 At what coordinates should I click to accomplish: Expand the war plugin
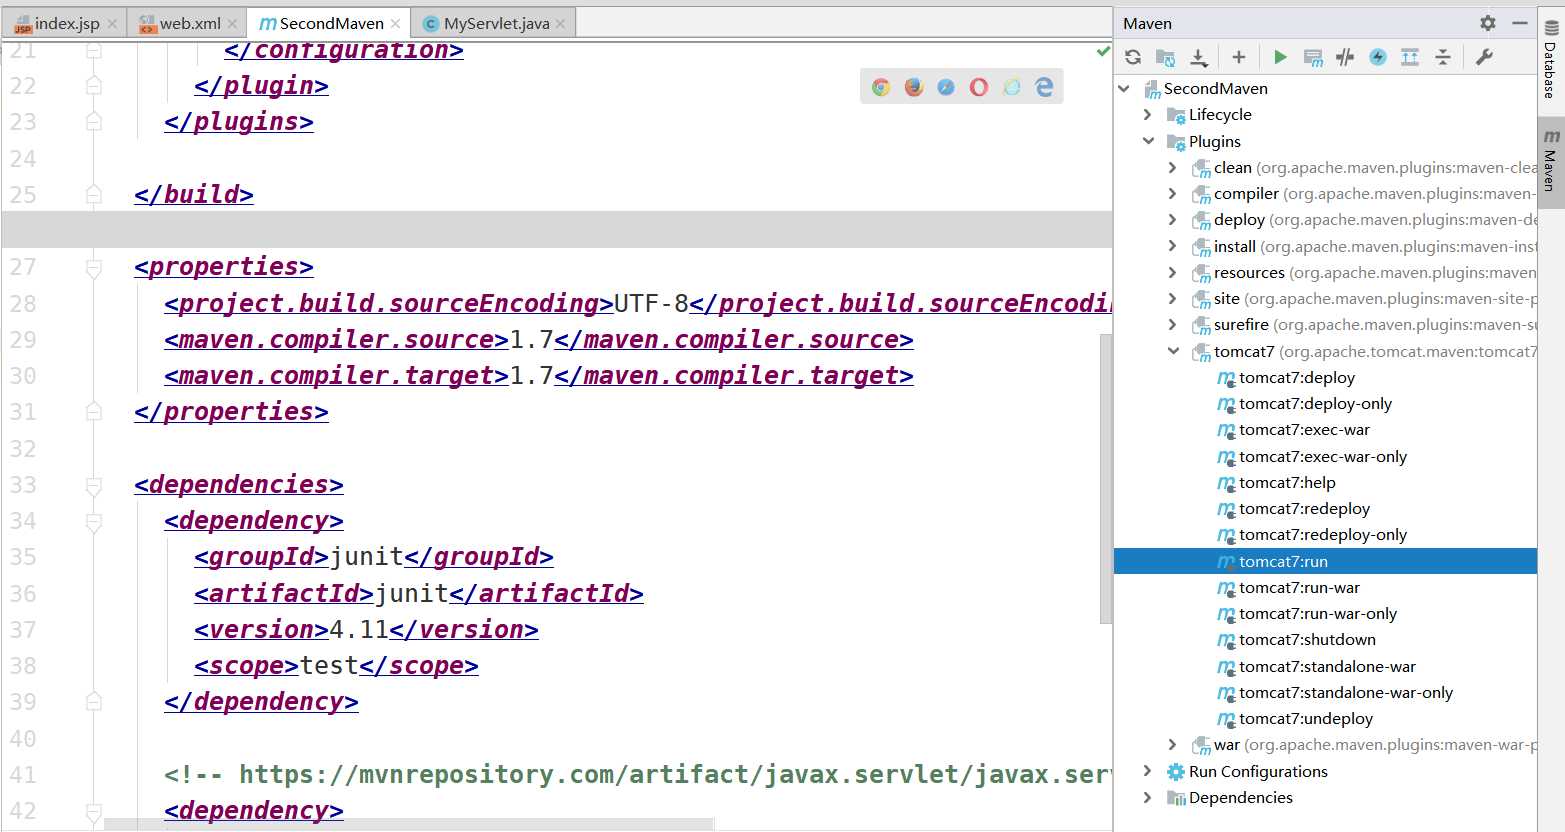pos(1173,744)
